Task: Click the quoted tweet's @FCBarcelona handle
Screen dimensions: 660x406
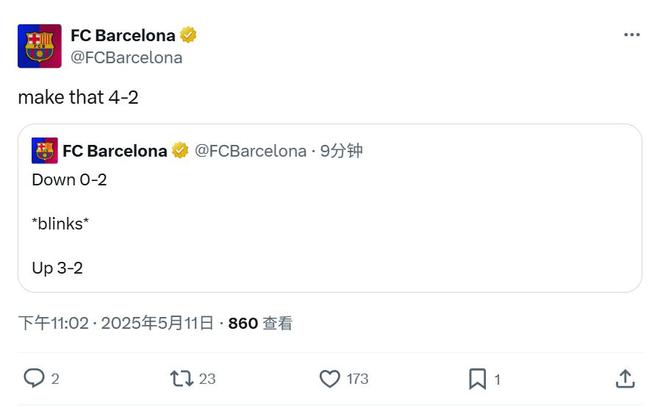Action: click(x=250, y=151)
